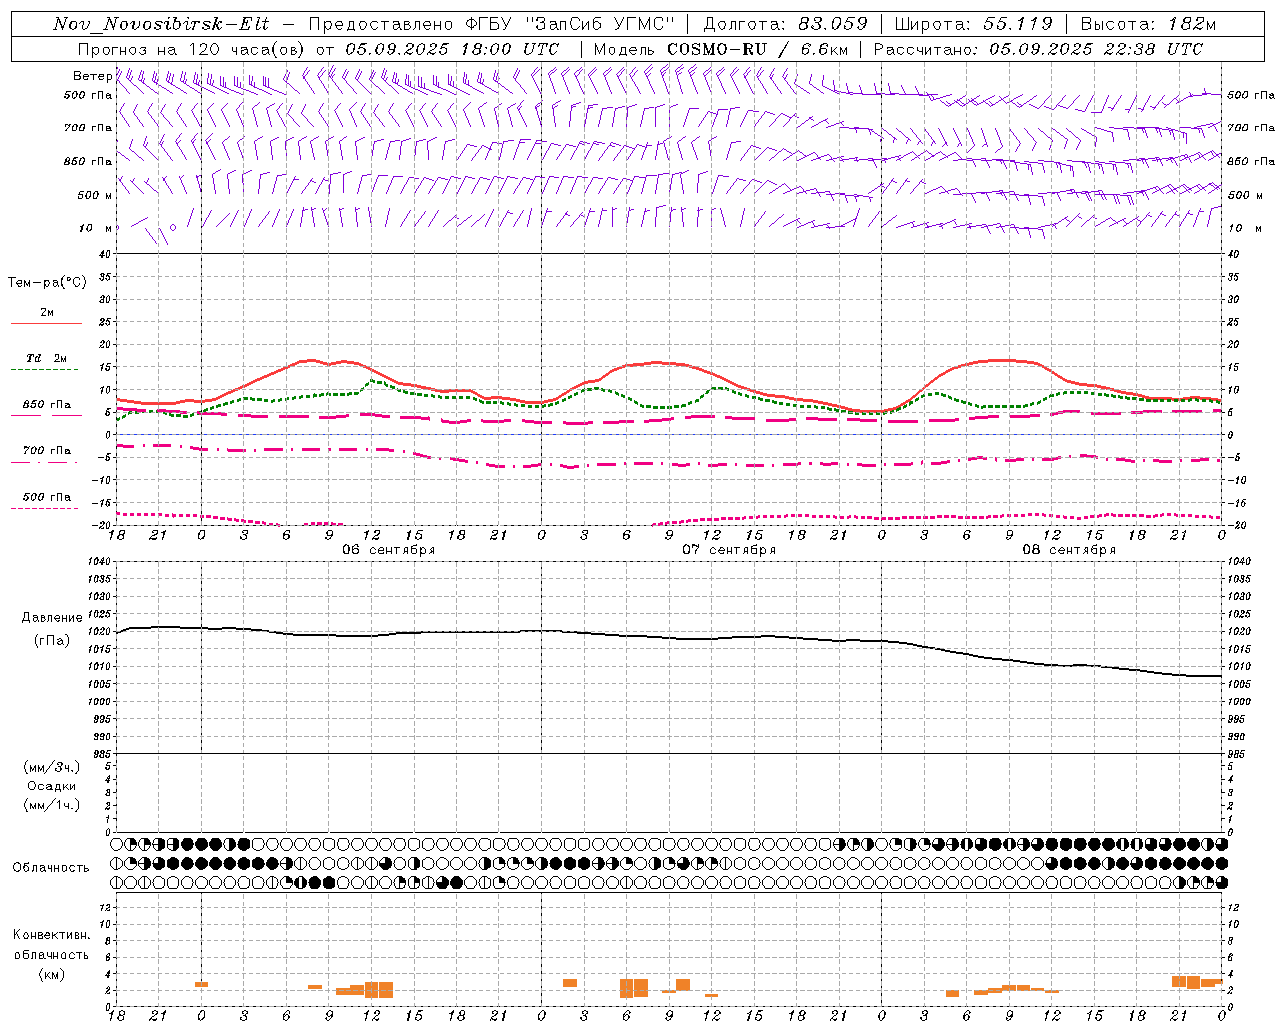
Task: Click the 'Конвективн.' convective cloud label
Action: coord(51,935)
